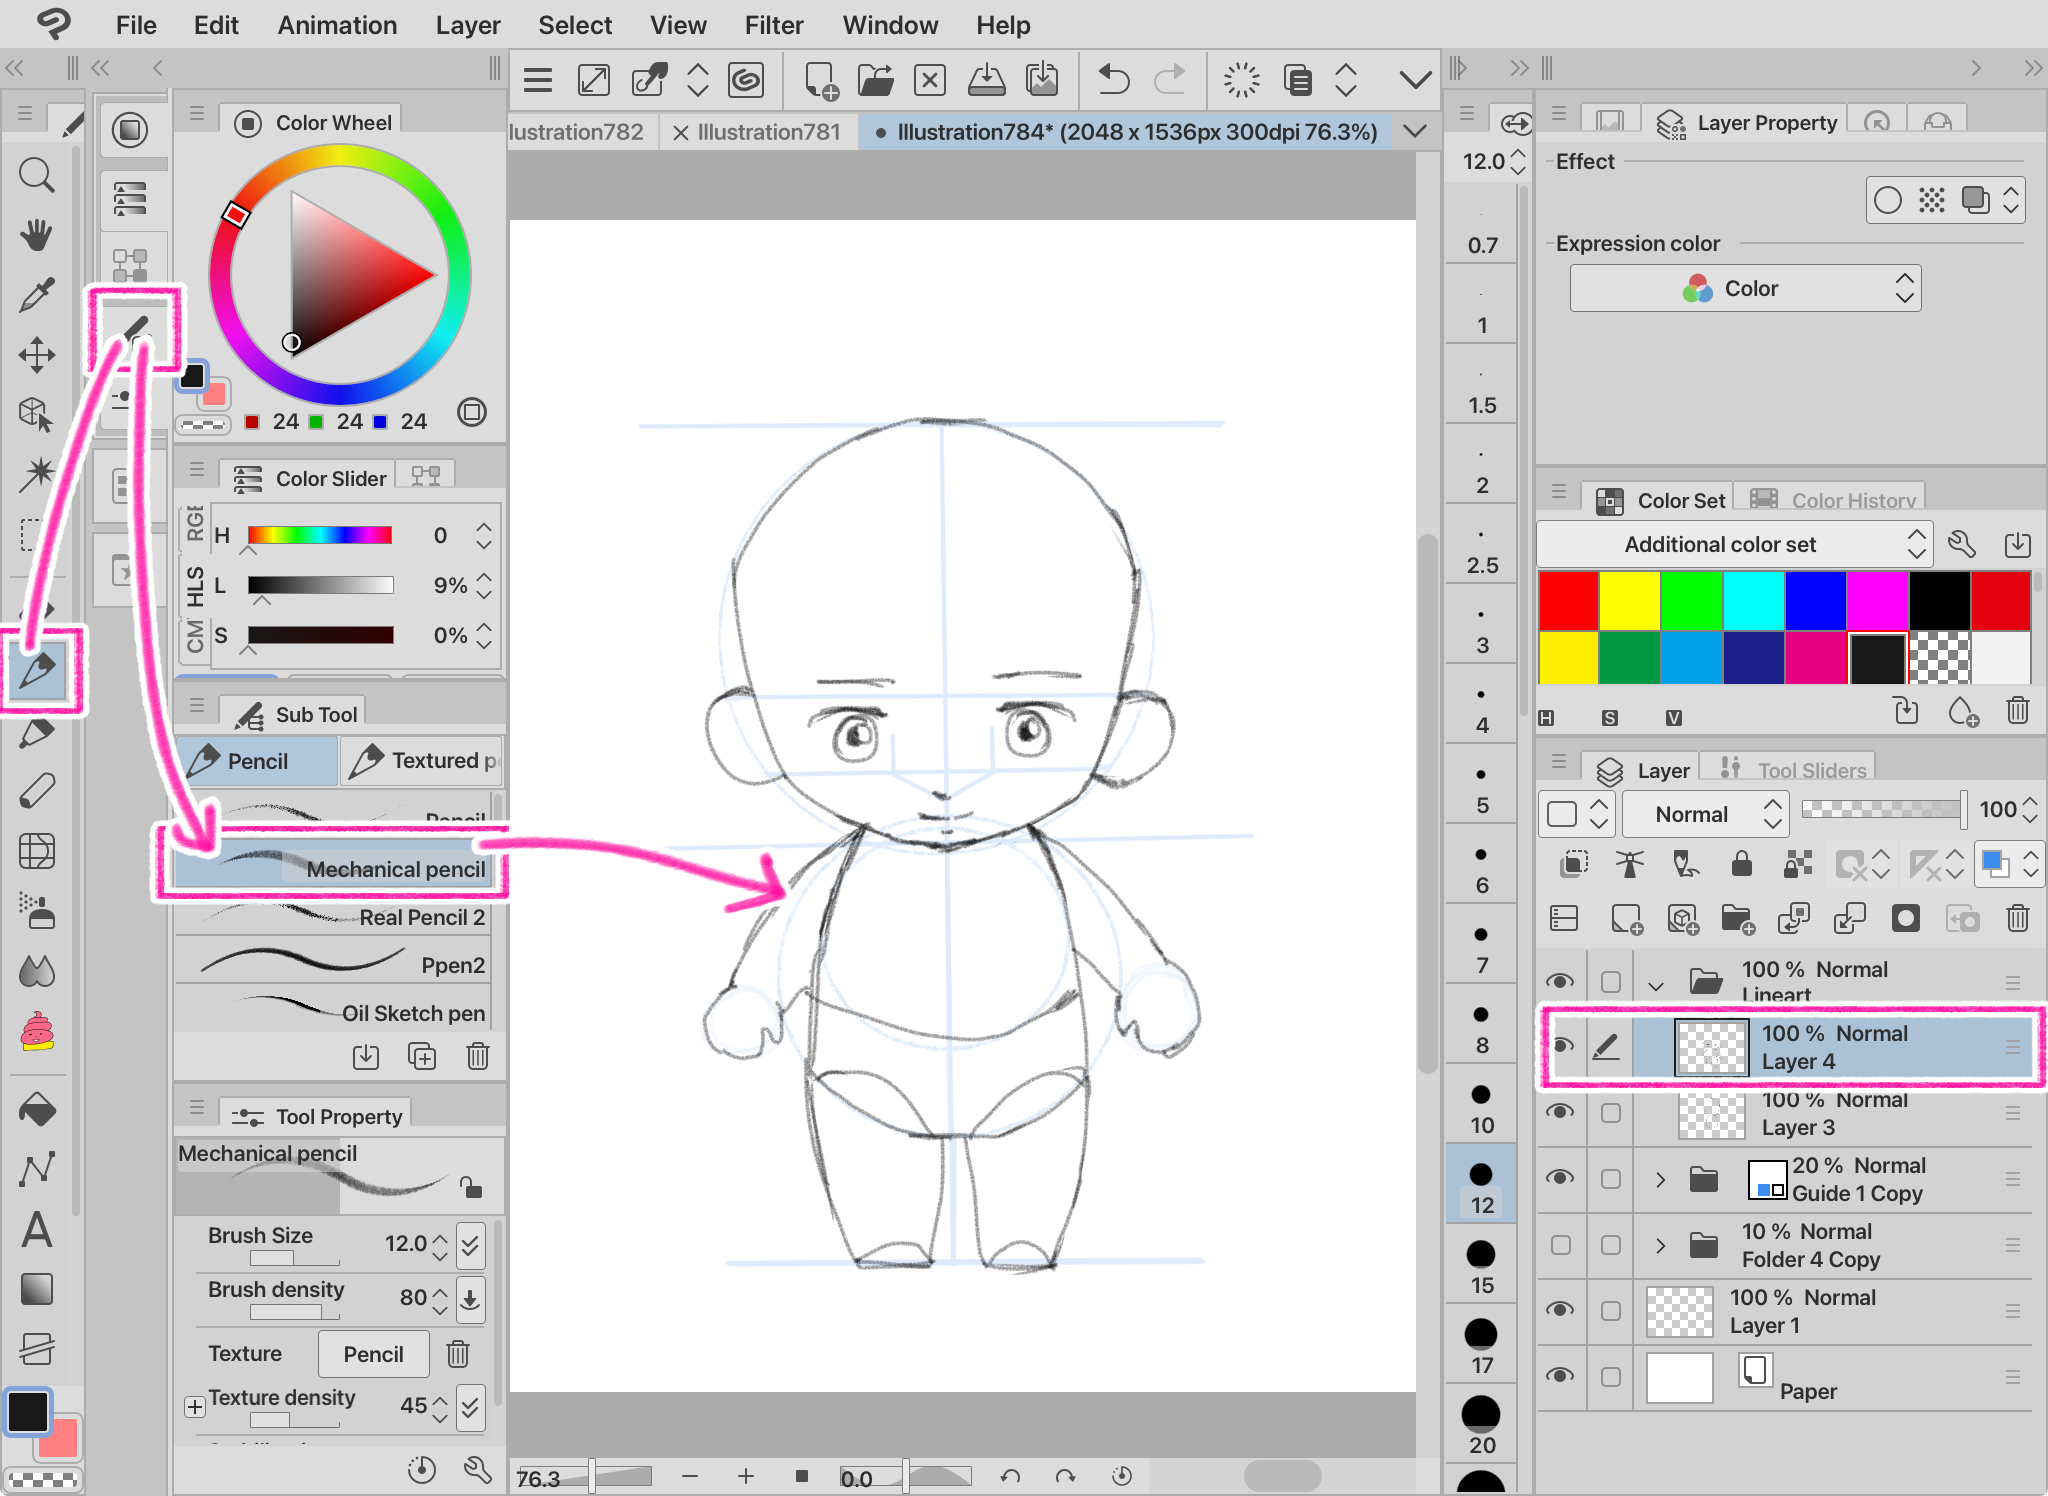Click the Open file folder icon

(x=875, y=80)
